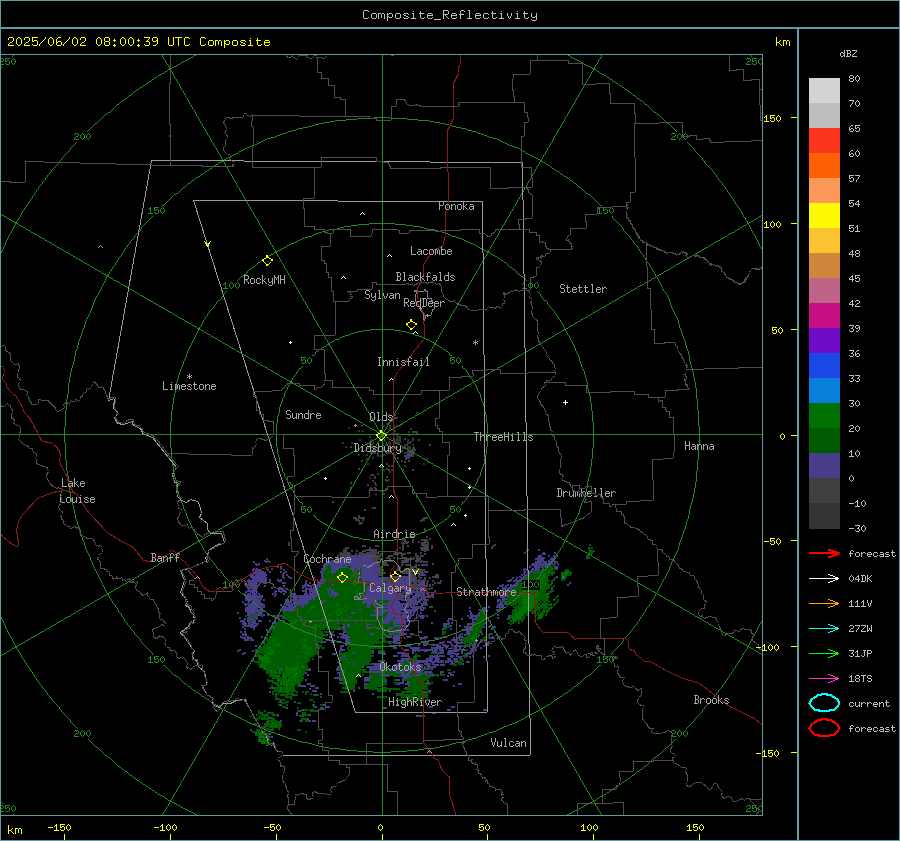The width and height of the screenshot is (900, 841).
Task: Pick the yellow 51-54 dBZ swatch
Action: tap(824, 215)
